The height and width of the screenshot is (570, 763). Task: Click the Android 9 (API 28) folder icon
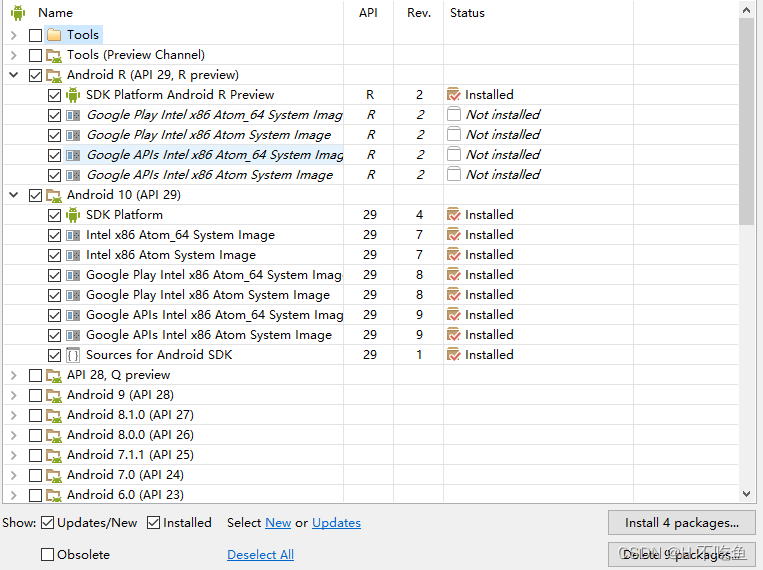point(54,395)
